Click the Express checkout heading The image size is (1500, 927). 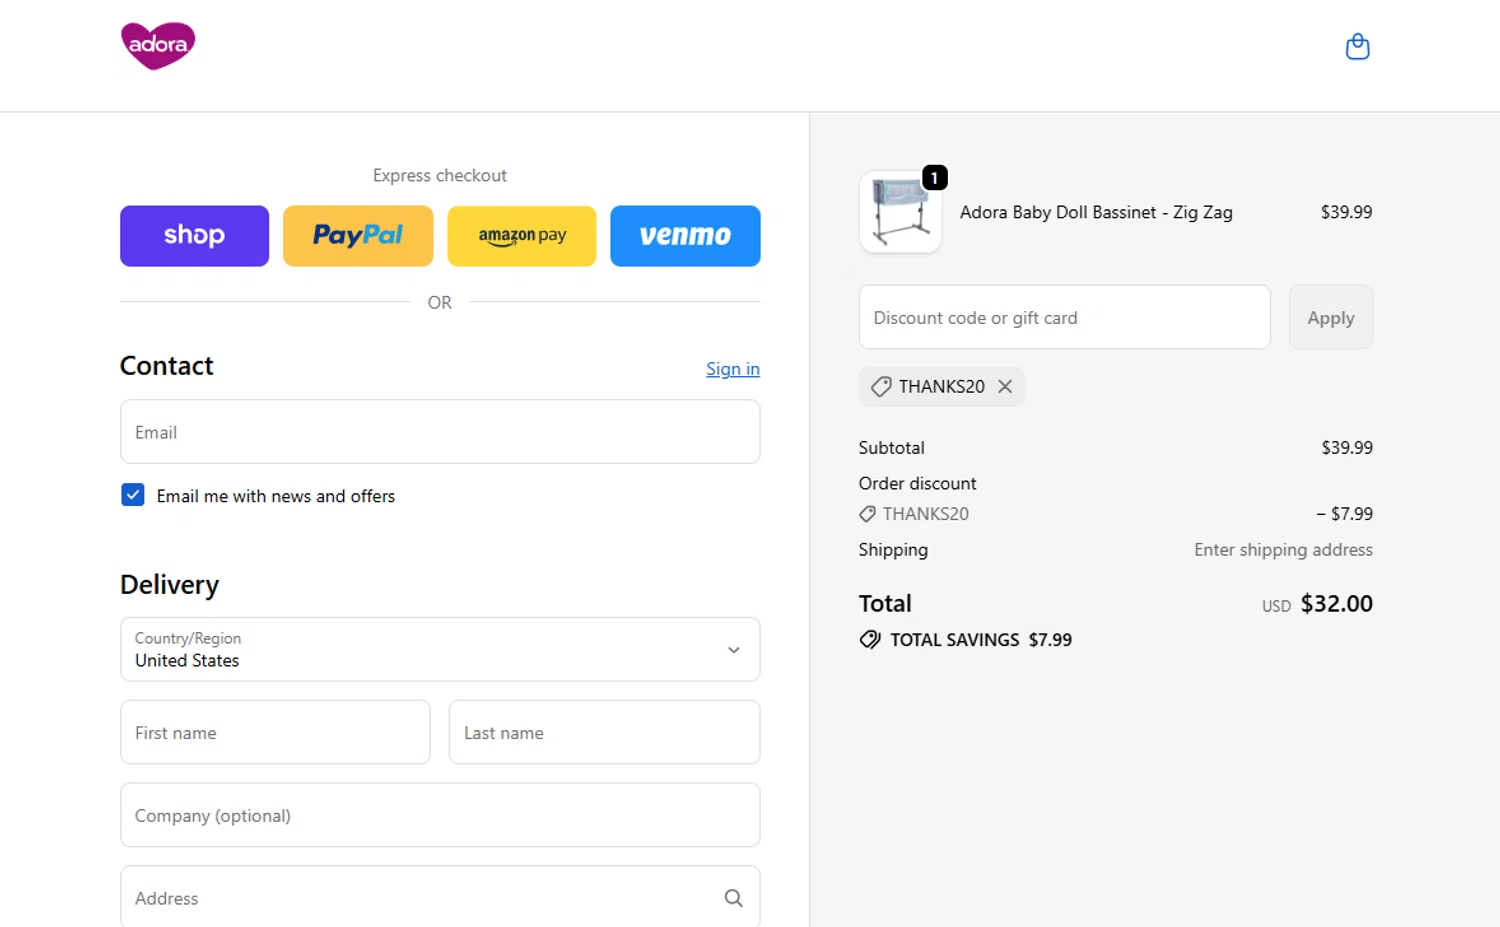pos(440,175)
